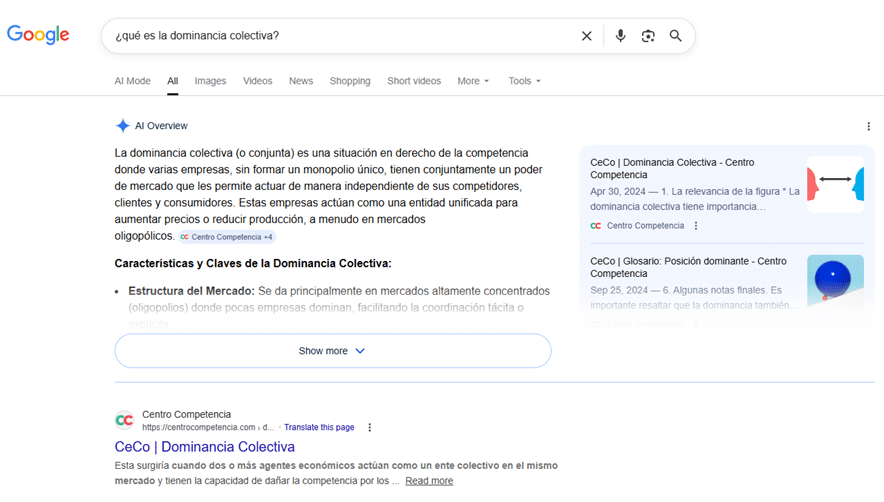
Task: Expand AI Overview with Show more
Action: tap(332, 351)
